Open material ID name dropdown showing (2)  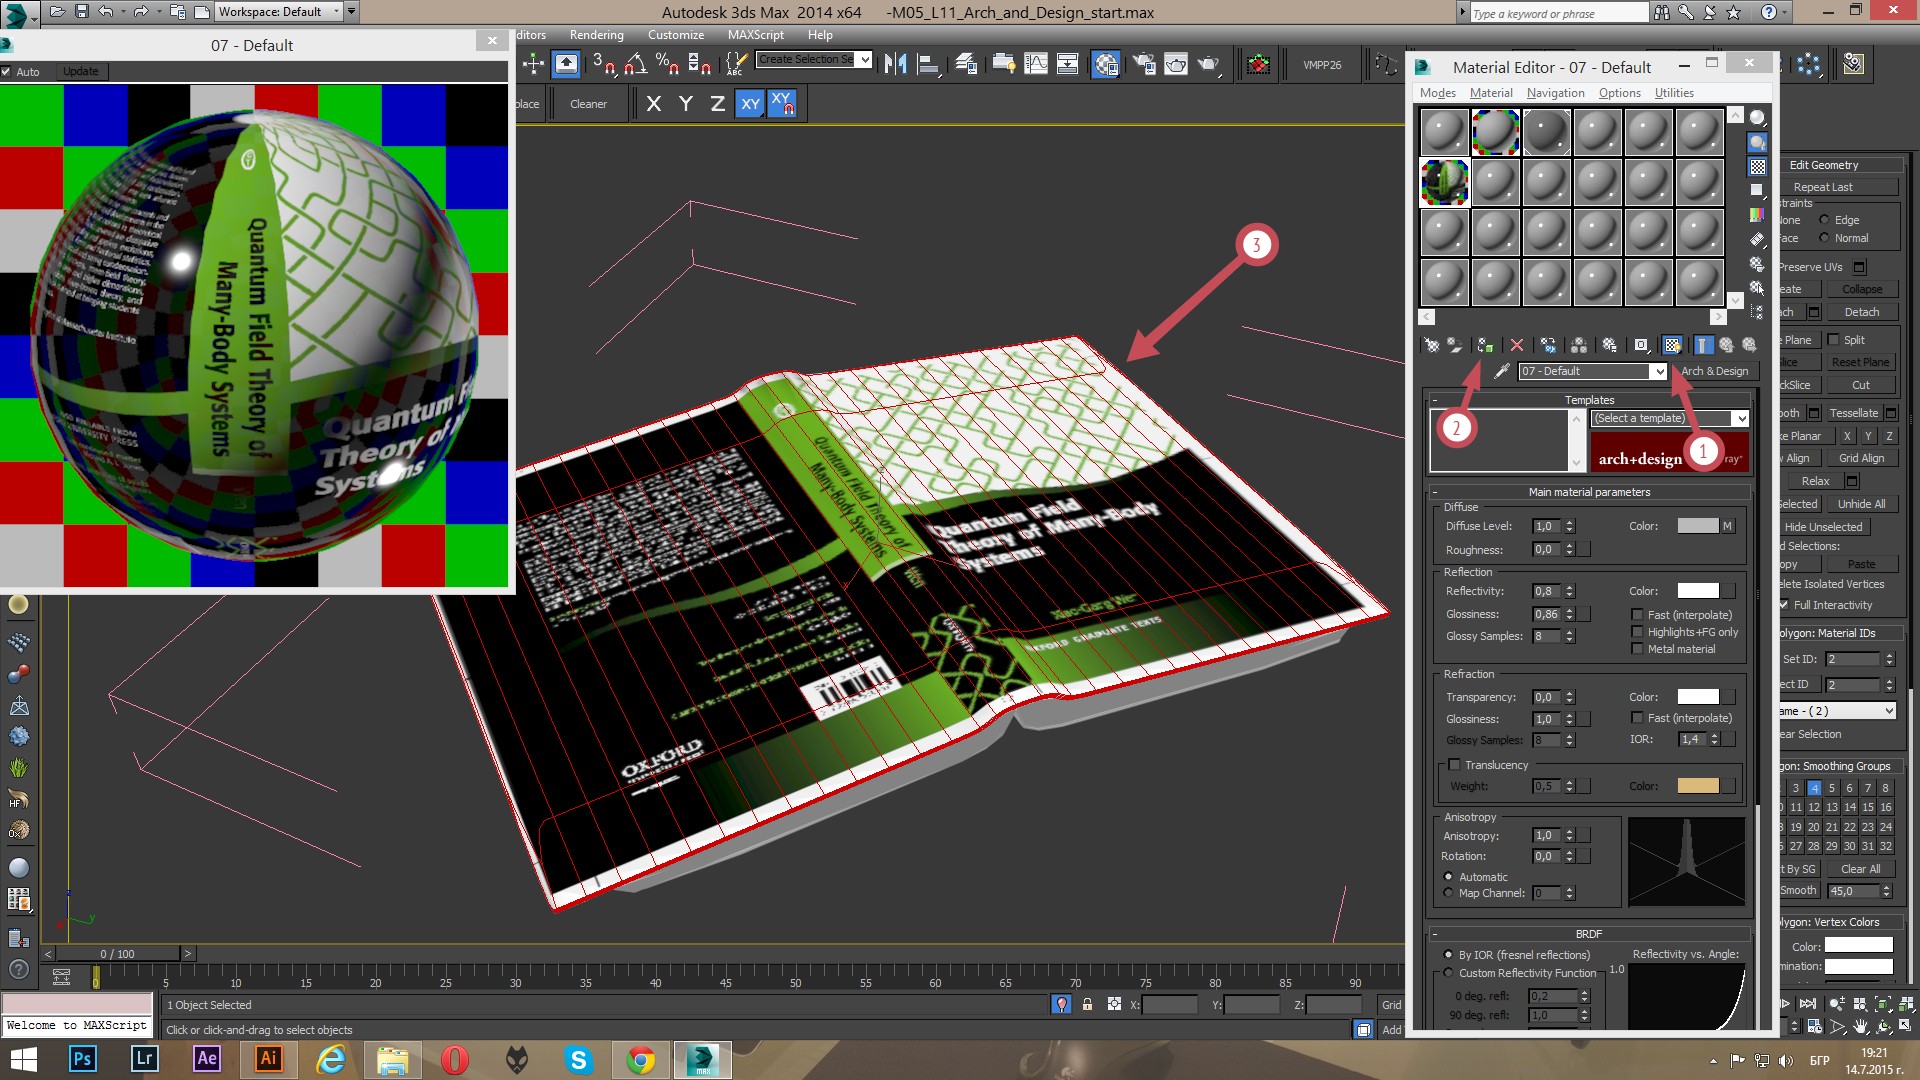pos(1889,711)
